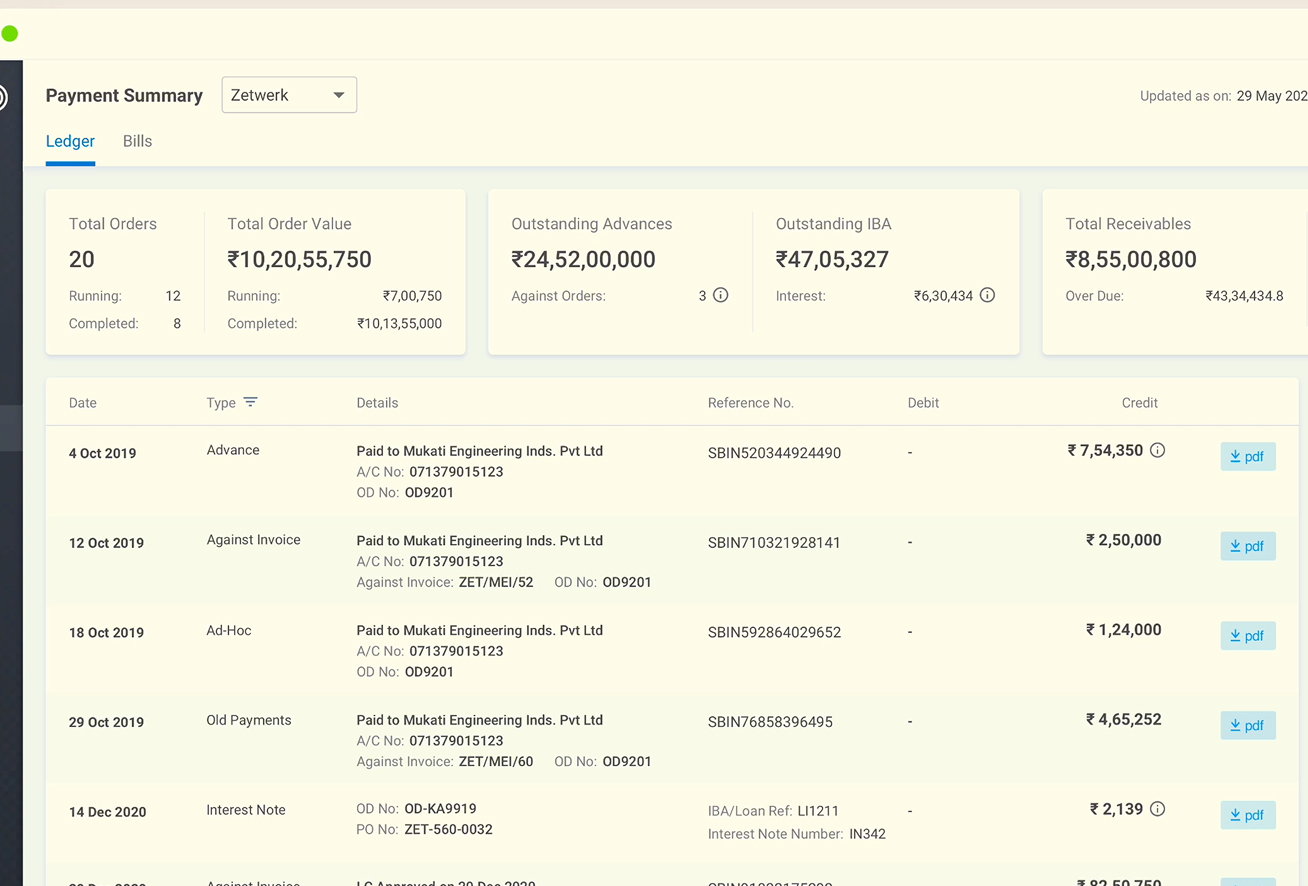Click info icon next to Against Orders
1308x886 pixels.
click(x=720, y=295)
